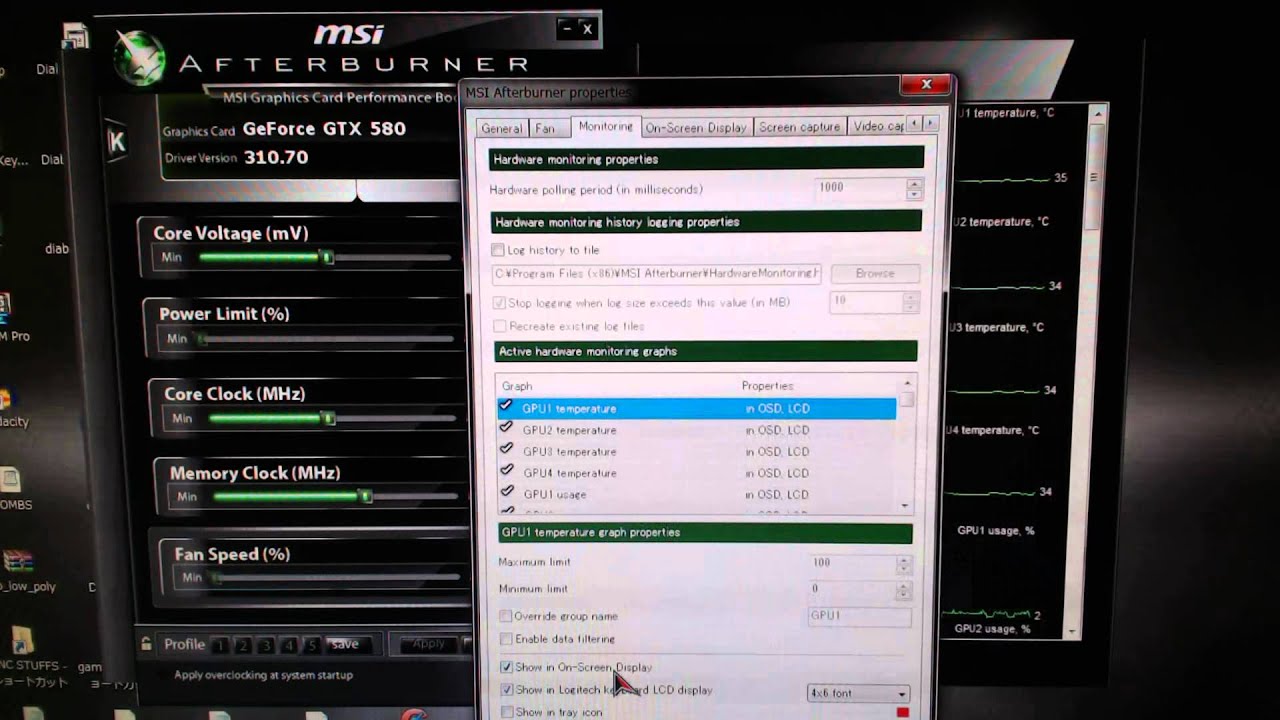The image size is (1280, 720).
Task: Open the 4x6 font dropdown
Action: 858,693
